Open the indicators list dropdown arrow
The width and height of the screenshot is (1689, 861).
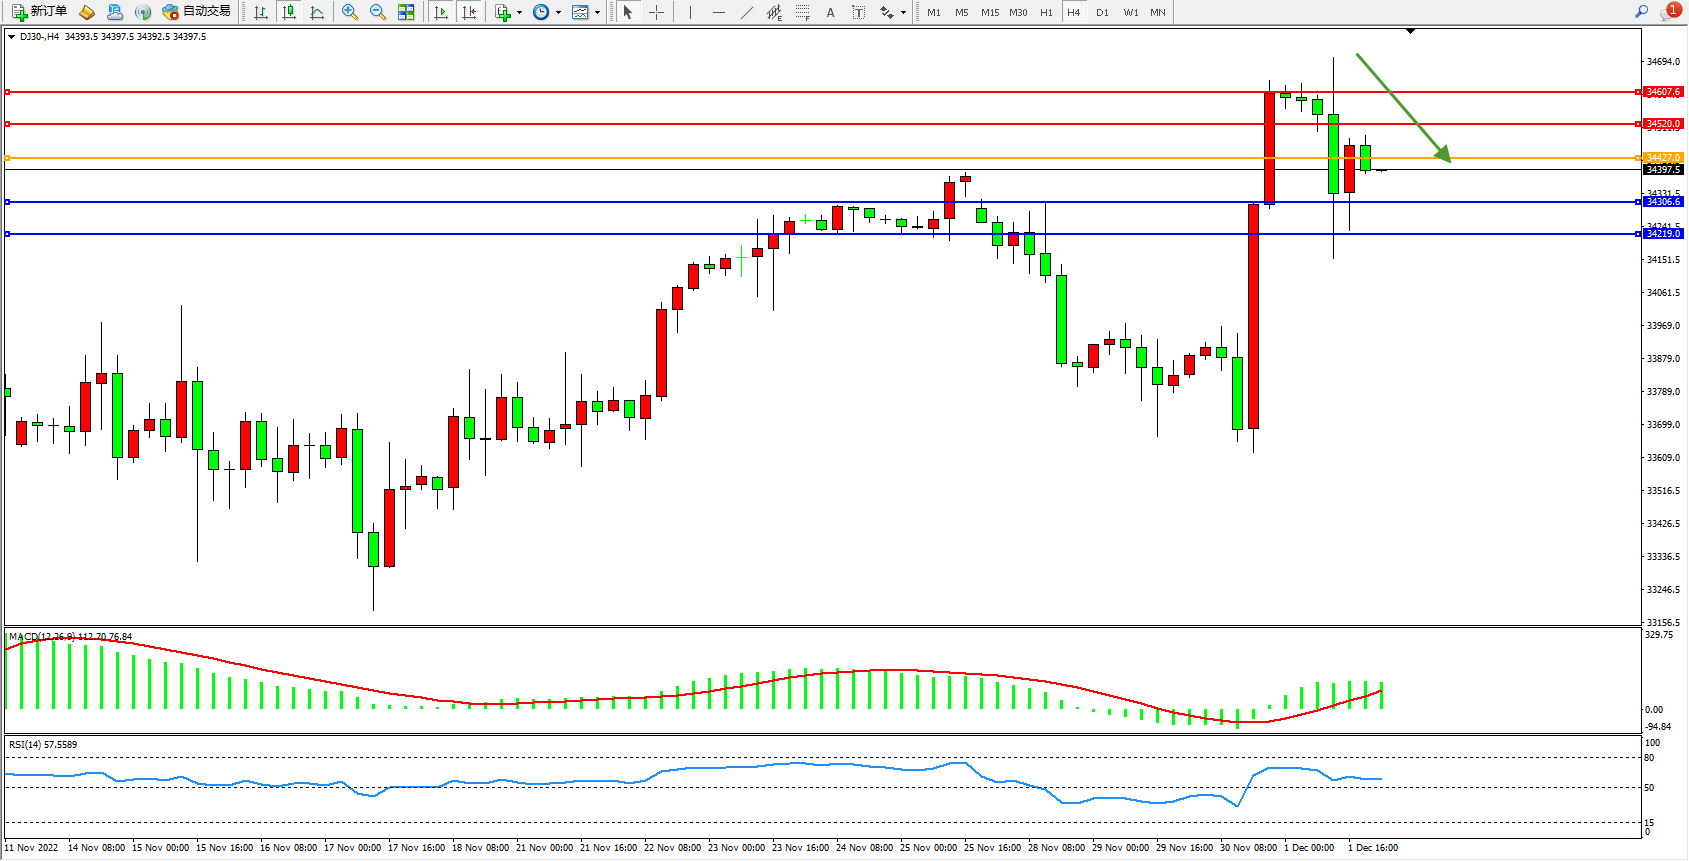click(x=519, y=12)
